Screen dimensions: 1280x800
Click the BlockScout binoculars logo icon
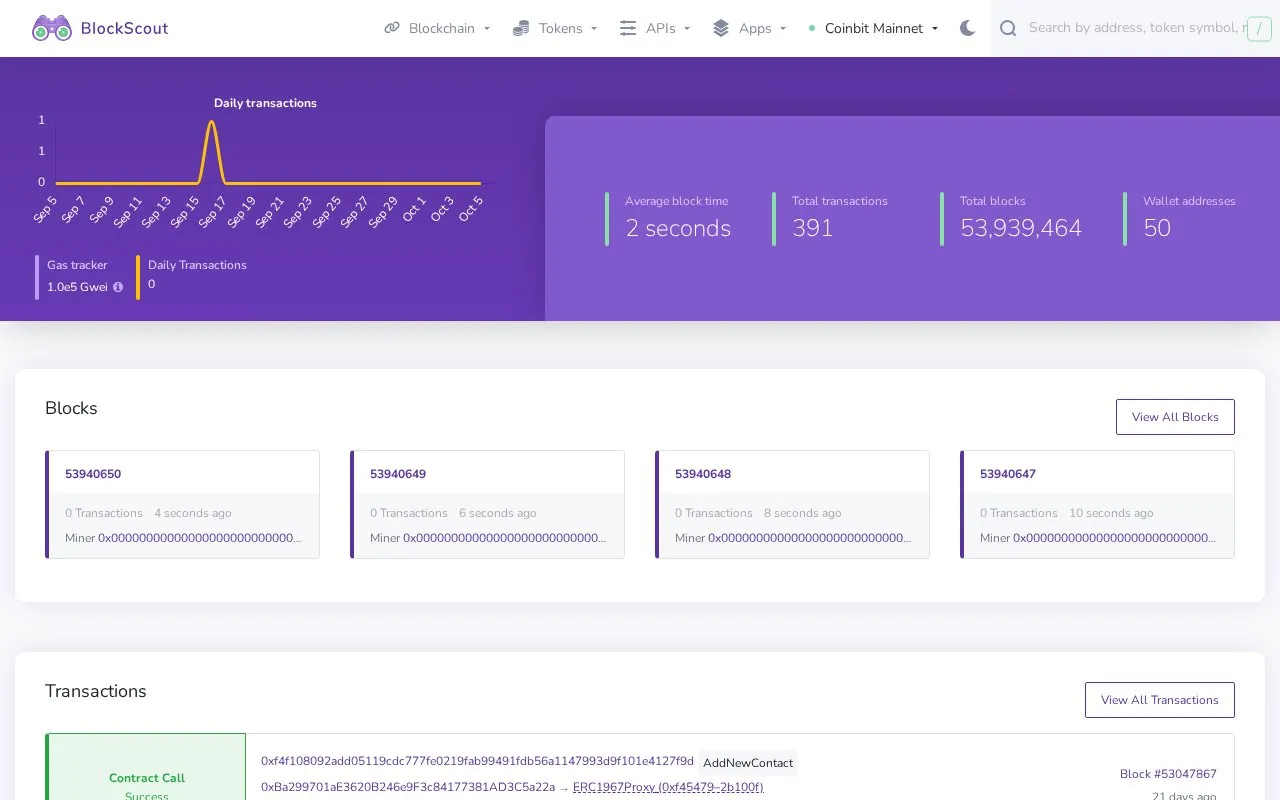coord(52,28)
